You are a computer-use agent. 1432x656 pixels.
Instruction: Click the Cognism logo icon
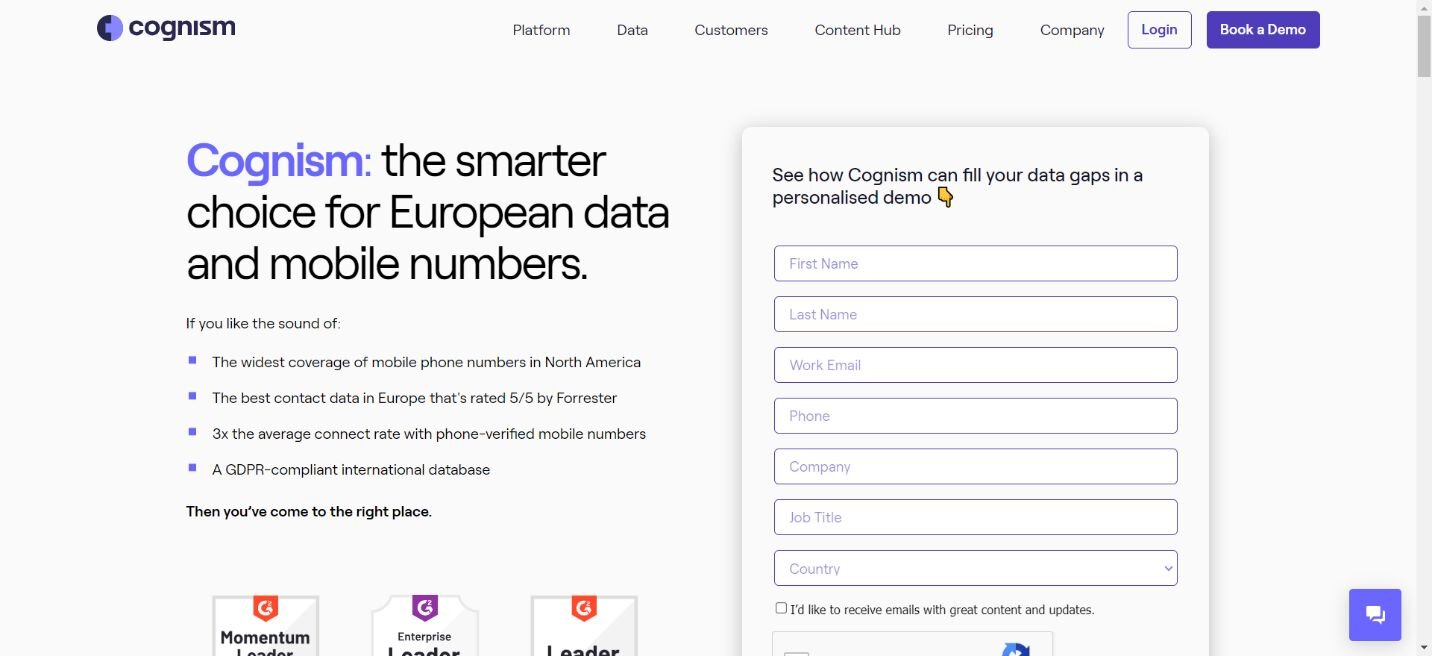110,28
